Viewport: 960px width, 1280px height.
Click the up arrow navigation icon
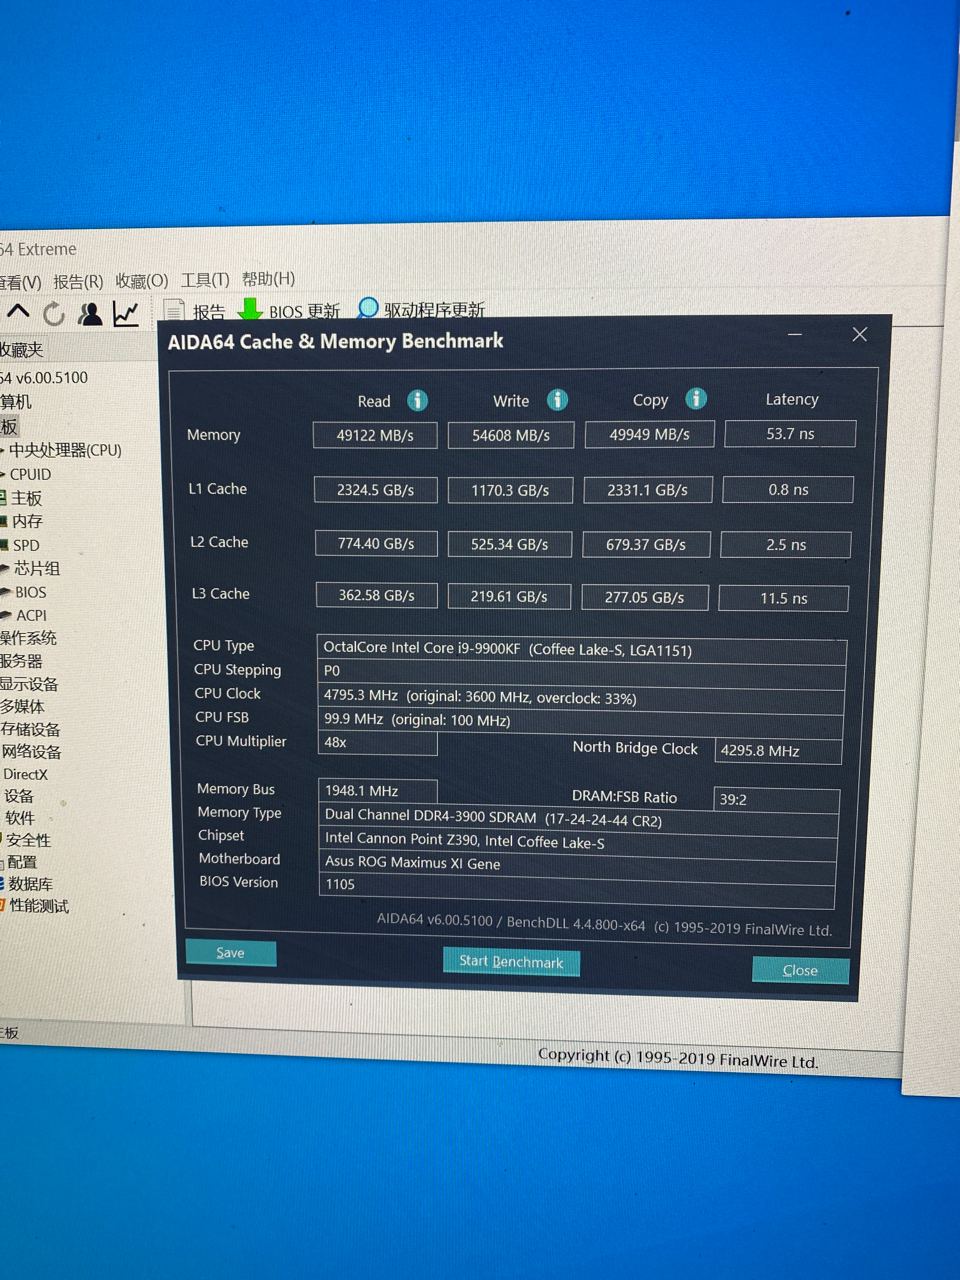[17, 312]
